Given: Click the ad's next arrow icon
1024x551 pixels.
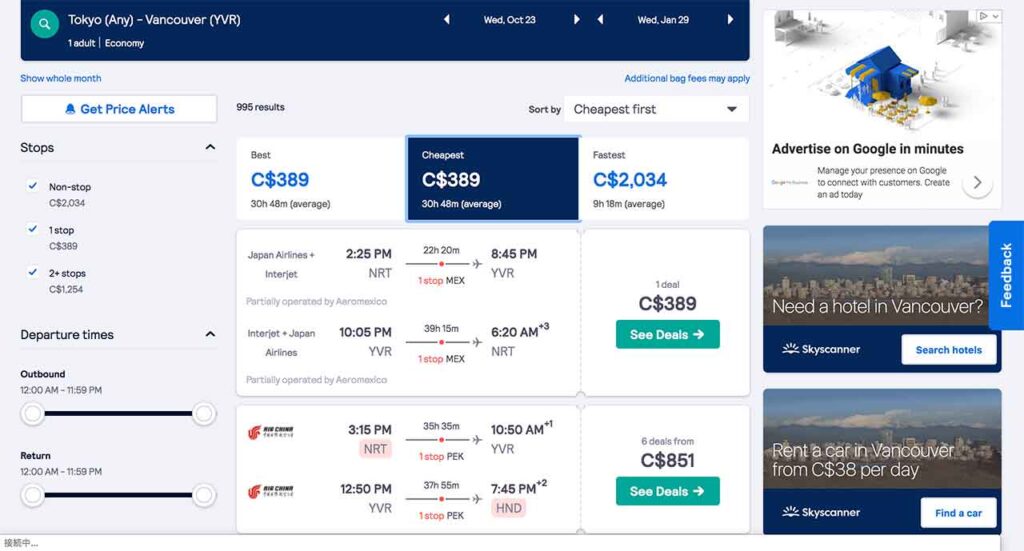Looking at the screenshot, I should click(x=977, y=182).
